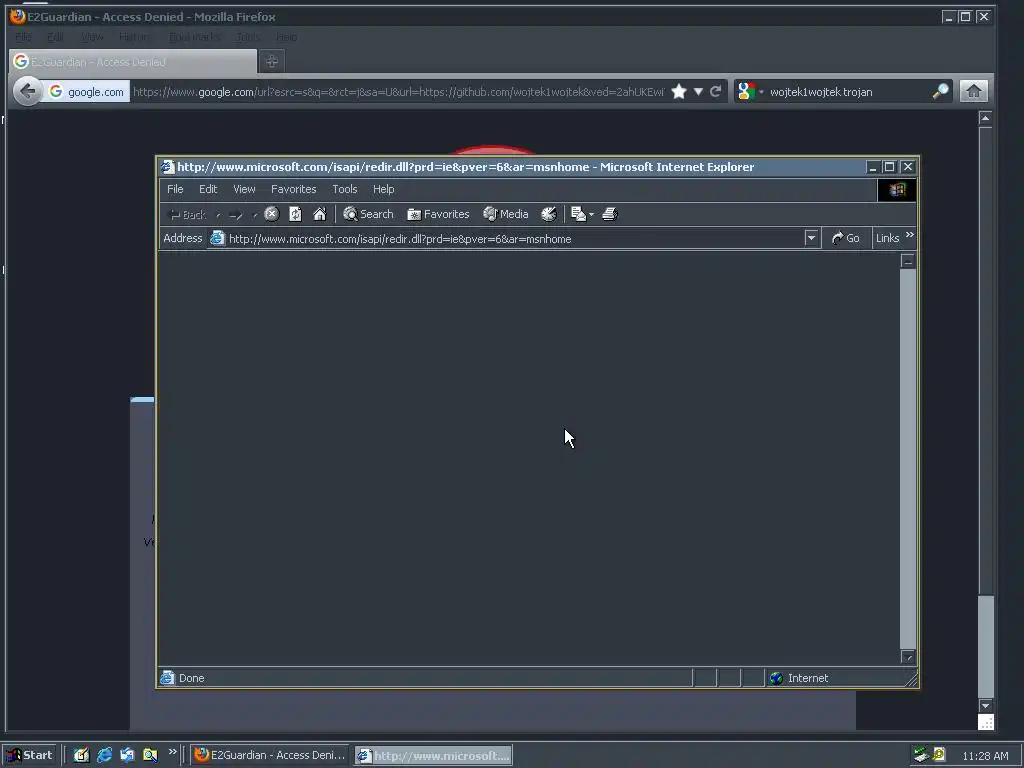Open the Search pane in Internet Explorer
Viewport: 1024px width, 768px height.
click(368, 214)
